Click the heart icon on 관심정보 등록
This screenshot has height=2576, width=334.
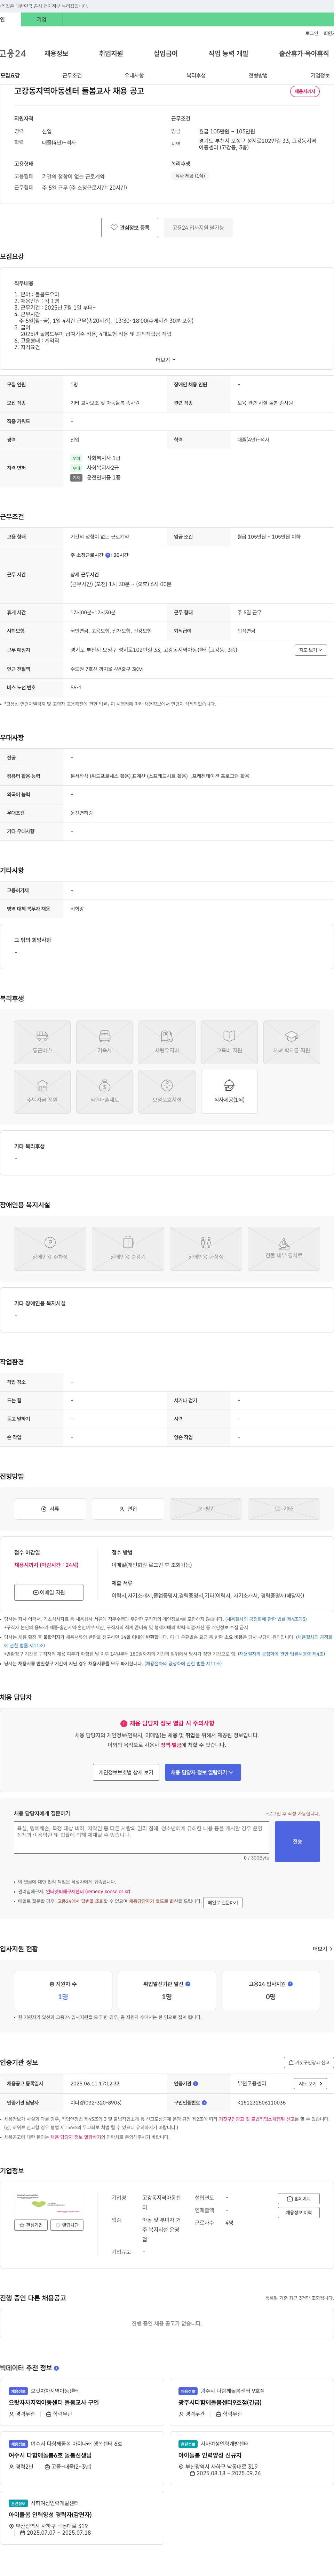[x=114, y=228]
